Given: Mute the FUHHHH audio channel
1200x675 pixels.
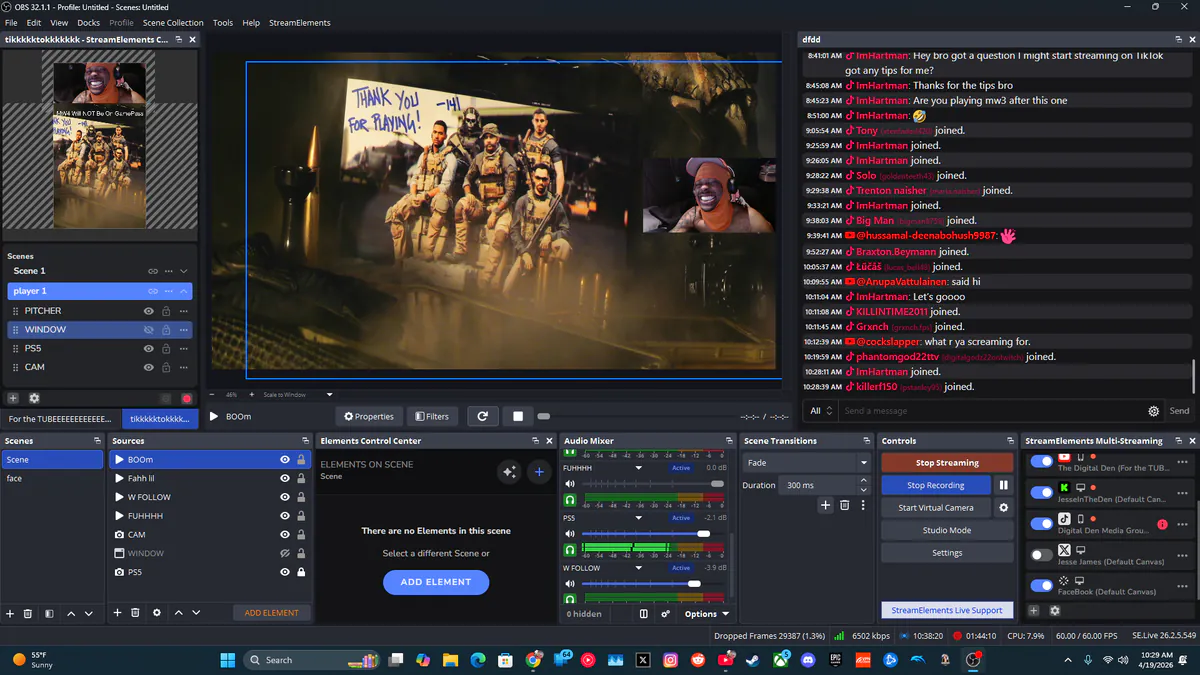Looking at the screenshot, I should pos(570,484).
